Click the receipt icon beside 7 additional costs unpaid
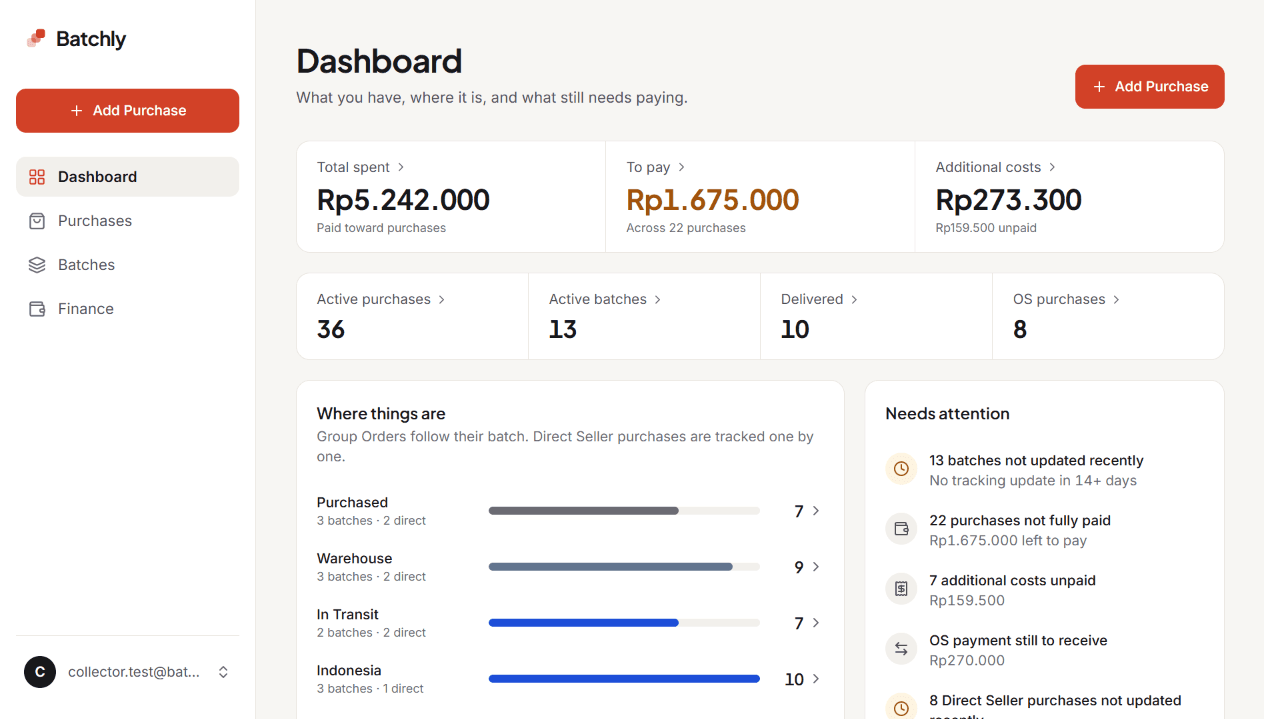Image resolution: width=1264 pixels, height=719 pixels. tap(901, 588)
